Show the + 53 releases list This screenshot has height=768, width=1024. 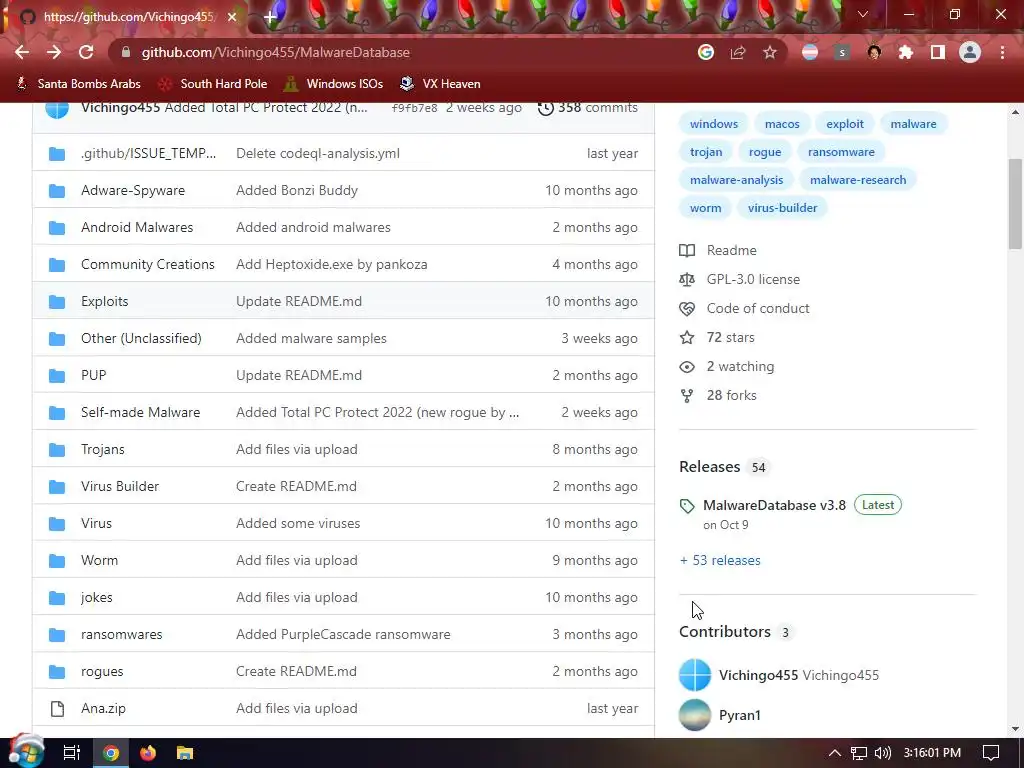[x=720, y=560]
